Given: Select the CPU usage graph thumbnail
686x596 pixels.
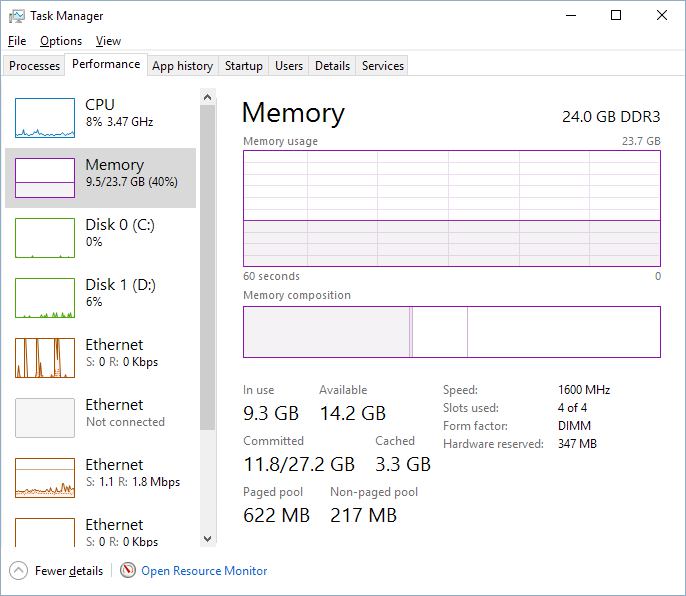Looking at the screenshot, I should [45, 118].
